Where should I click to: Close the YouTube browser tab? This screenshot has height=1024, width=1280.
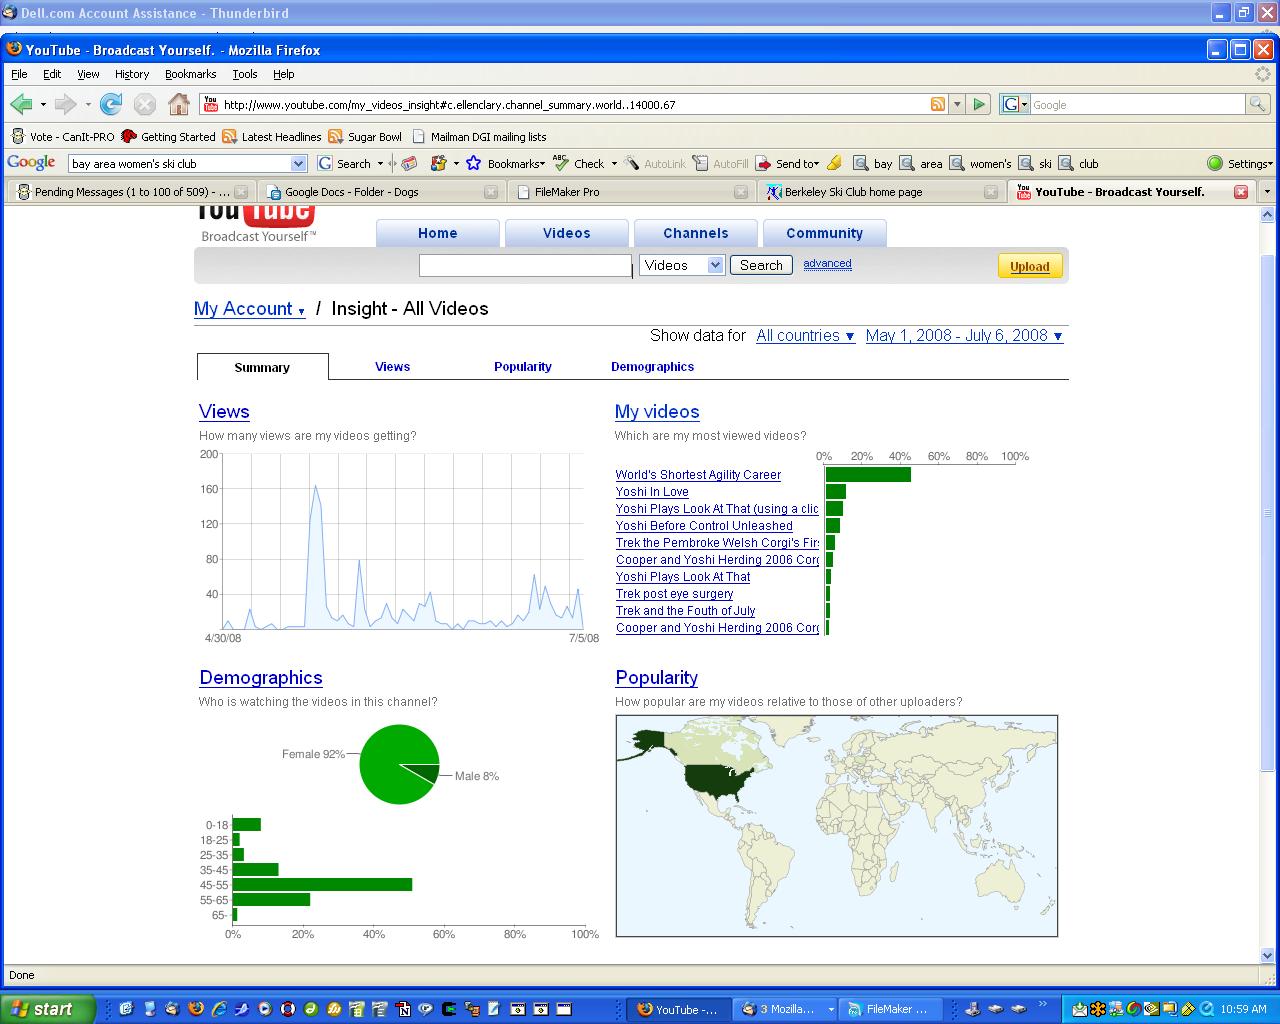1240,192
